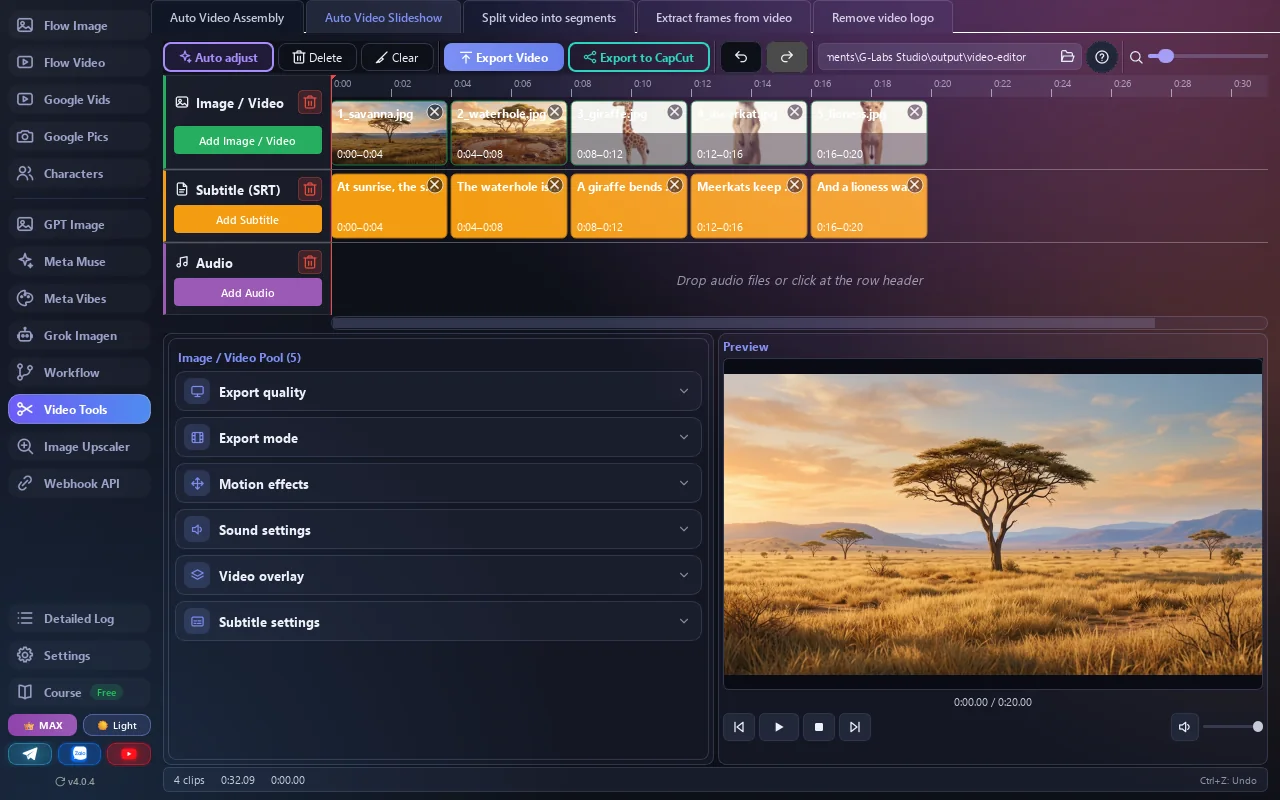Remove 'And a lioness' subtitle clip
Image resolution: width=1280 pixels, height=800 pixels.
[915, 185]
